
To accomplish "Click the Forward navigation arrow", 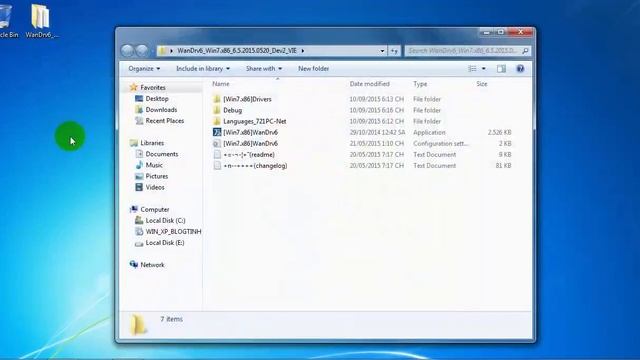I will (x=142, y=51).
